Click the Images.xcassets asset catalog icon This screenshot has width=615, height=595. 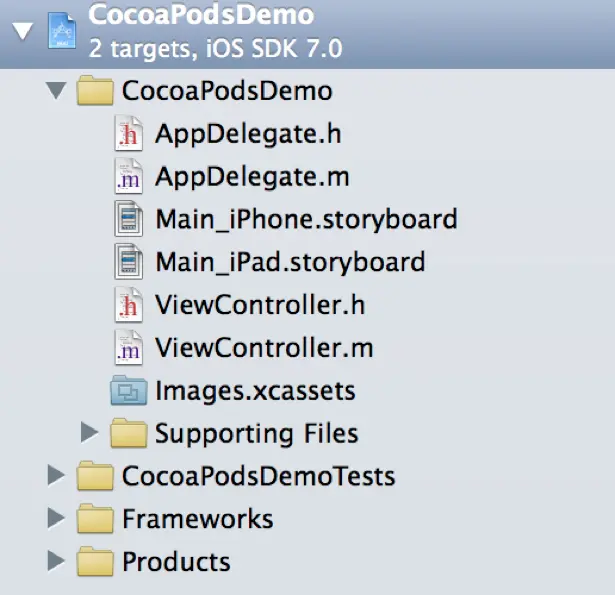click(128, 391)
